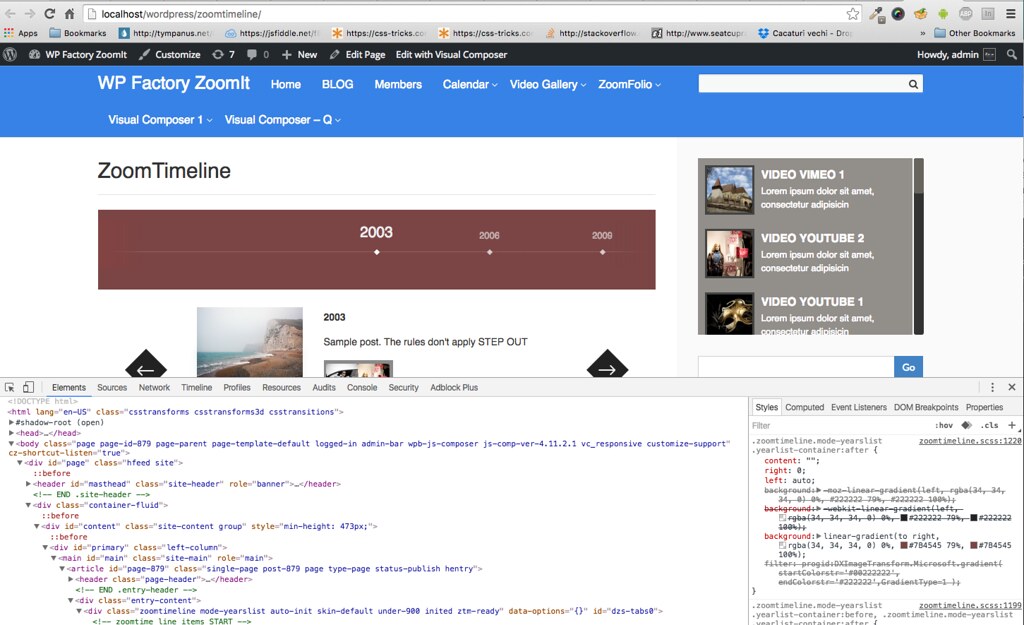Toggle the .cls element classes panel
The width and height of the screenshot is (1024, 625).
(x=989, y=425)
